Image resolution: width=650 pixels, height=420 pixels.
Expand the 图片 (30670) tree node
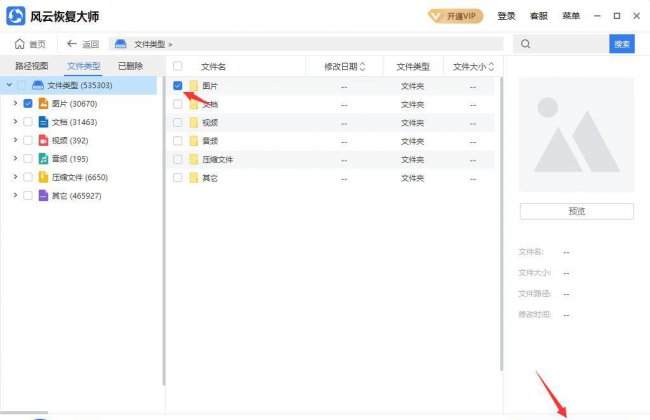(15, 103)
